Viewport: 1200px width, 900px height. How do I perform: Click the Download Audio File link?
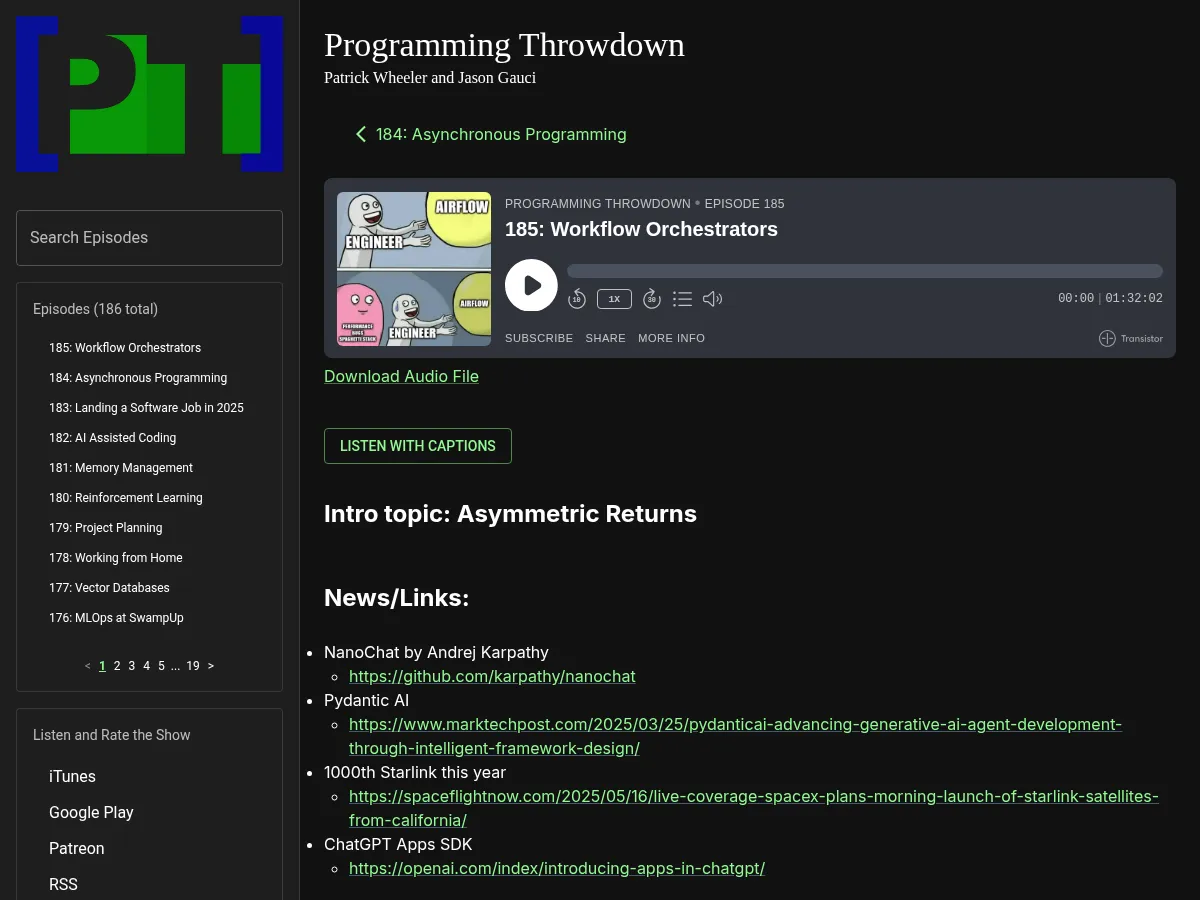pyautogui.click(x=401, y=376)
